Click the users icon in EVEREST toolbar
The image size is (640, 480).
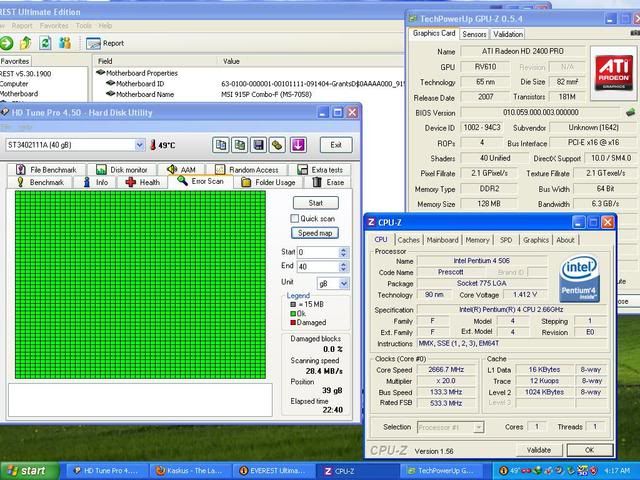pos(64,43)
